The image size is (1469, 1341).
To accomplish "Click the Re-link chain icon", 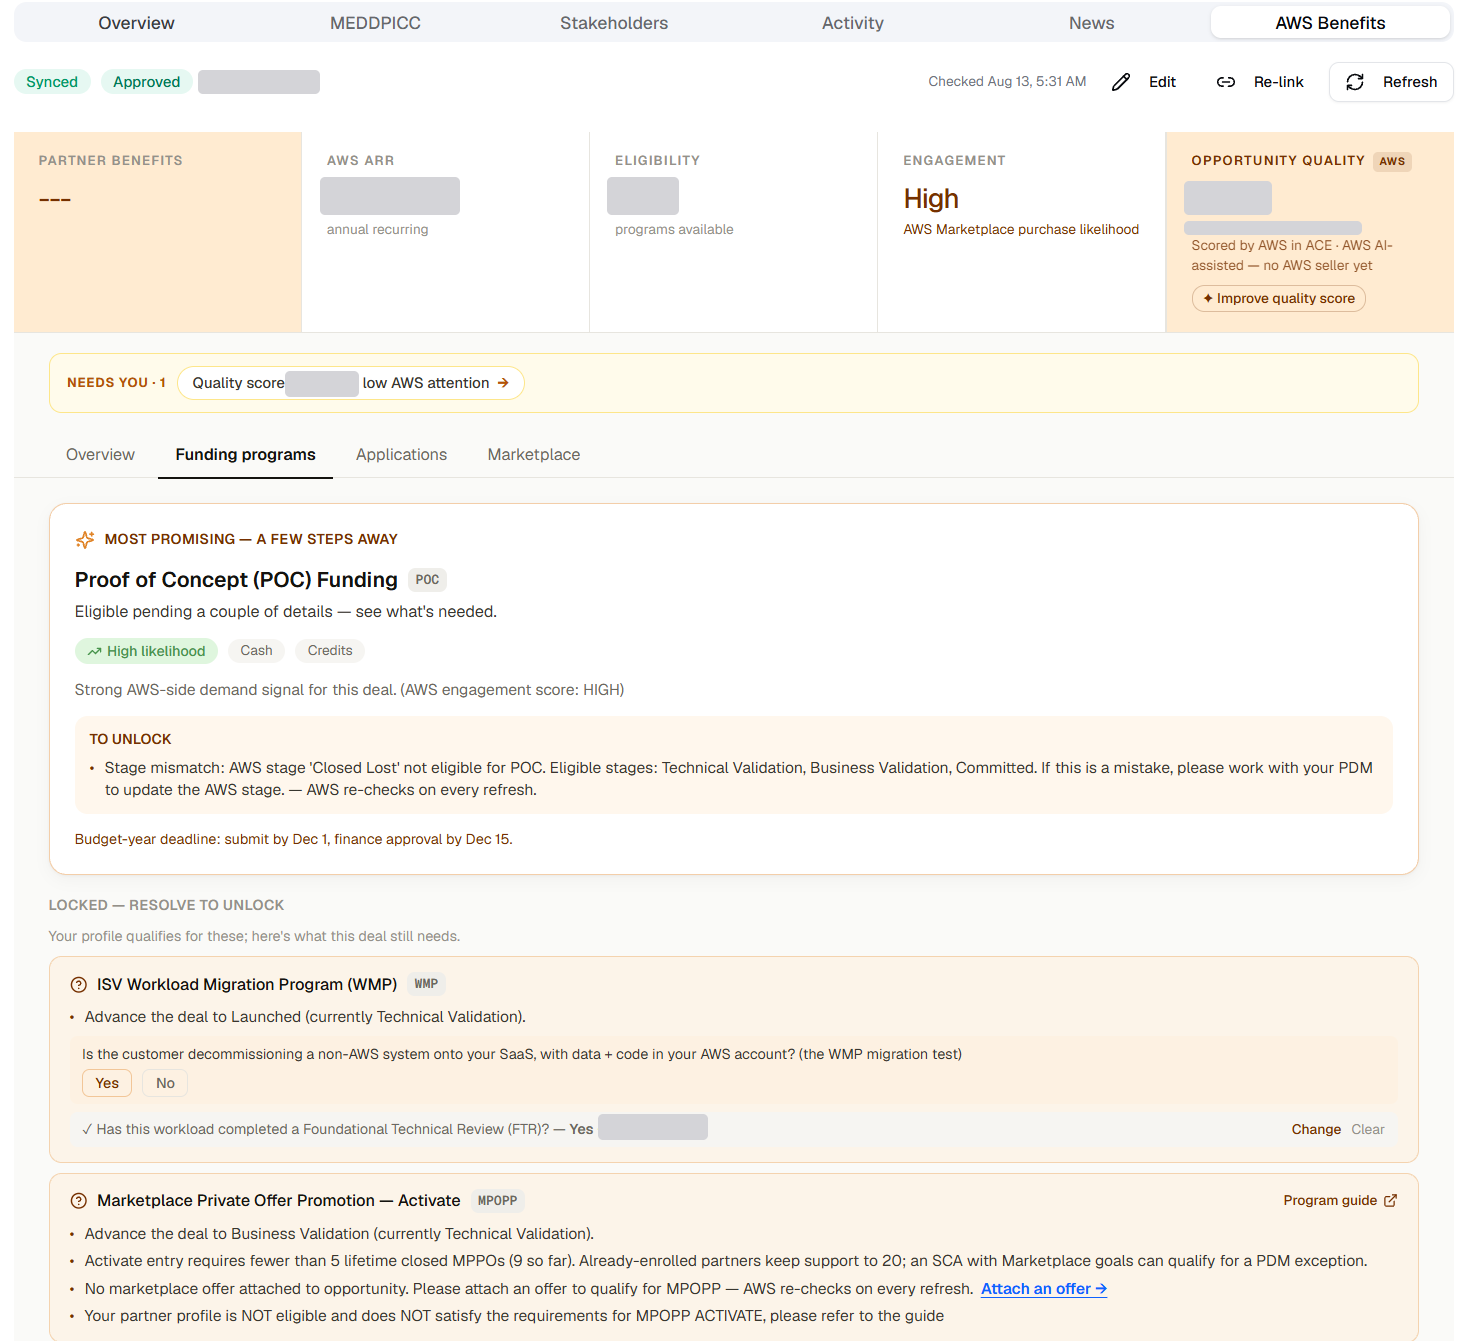I will point(1226,82).
